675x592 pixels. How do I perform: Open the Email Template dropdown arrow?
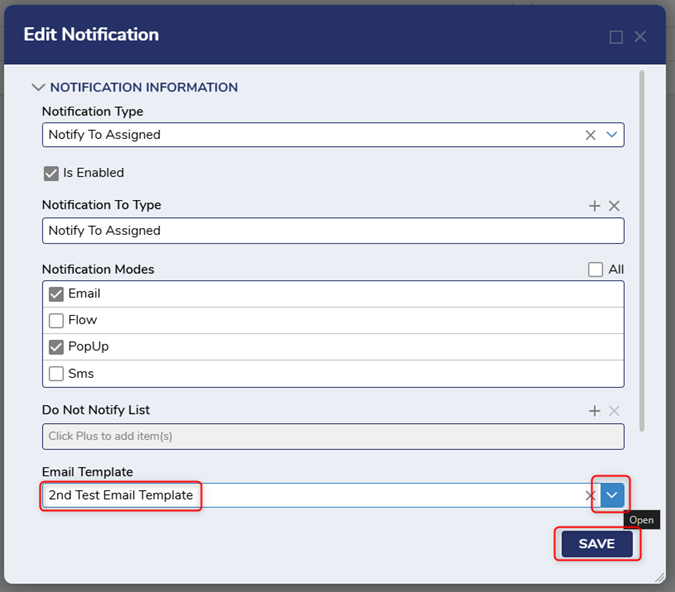pyautogui.click(x=613, y=494)
